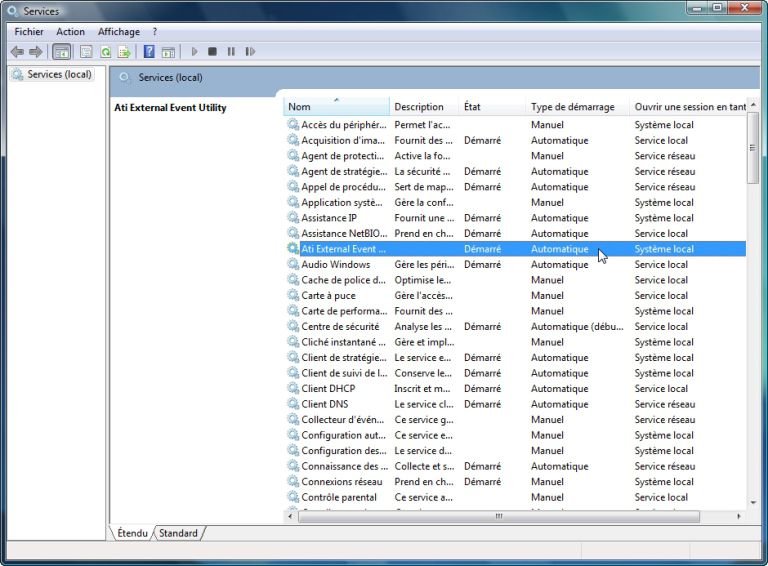768x566 pixels.
Task: Sort by the Nom column header
Action: 336,107
